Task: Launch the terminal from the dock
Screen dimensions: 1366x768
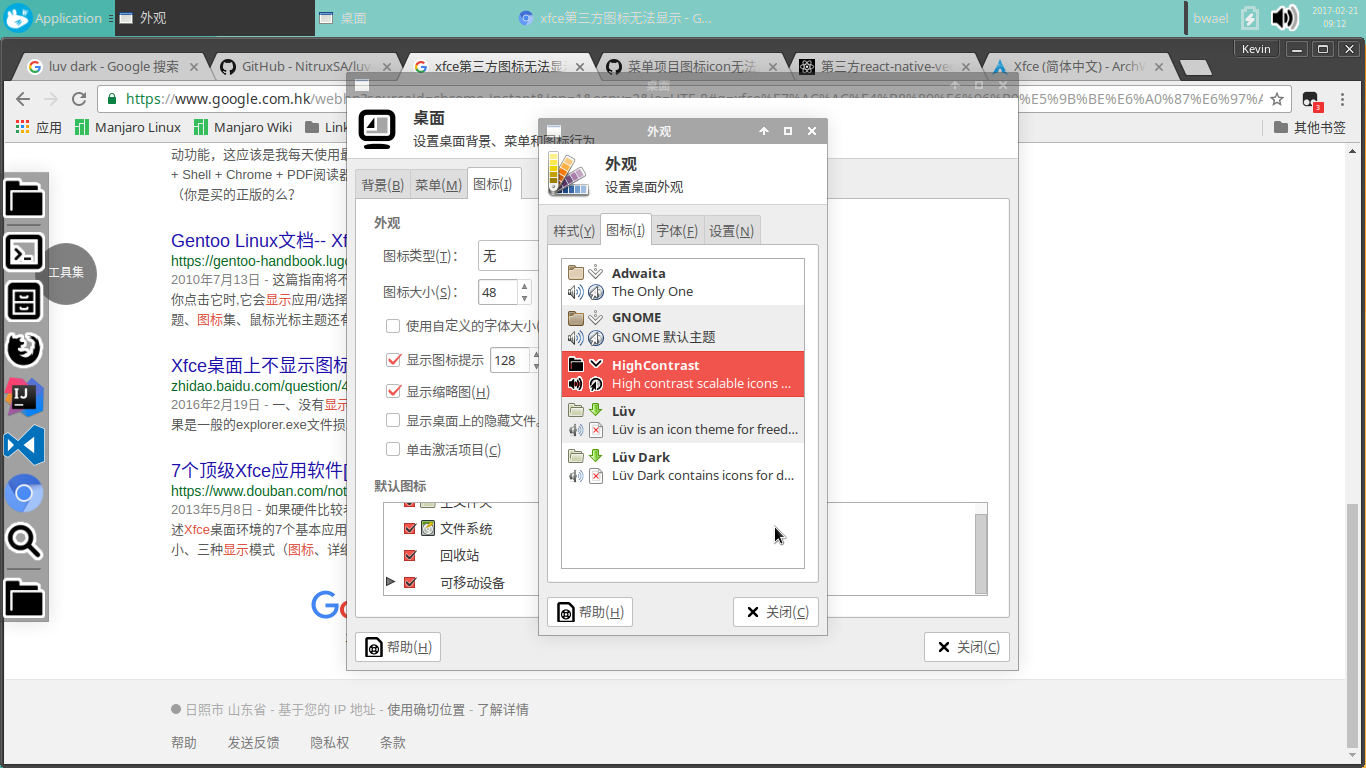Action: pos(25,251)
